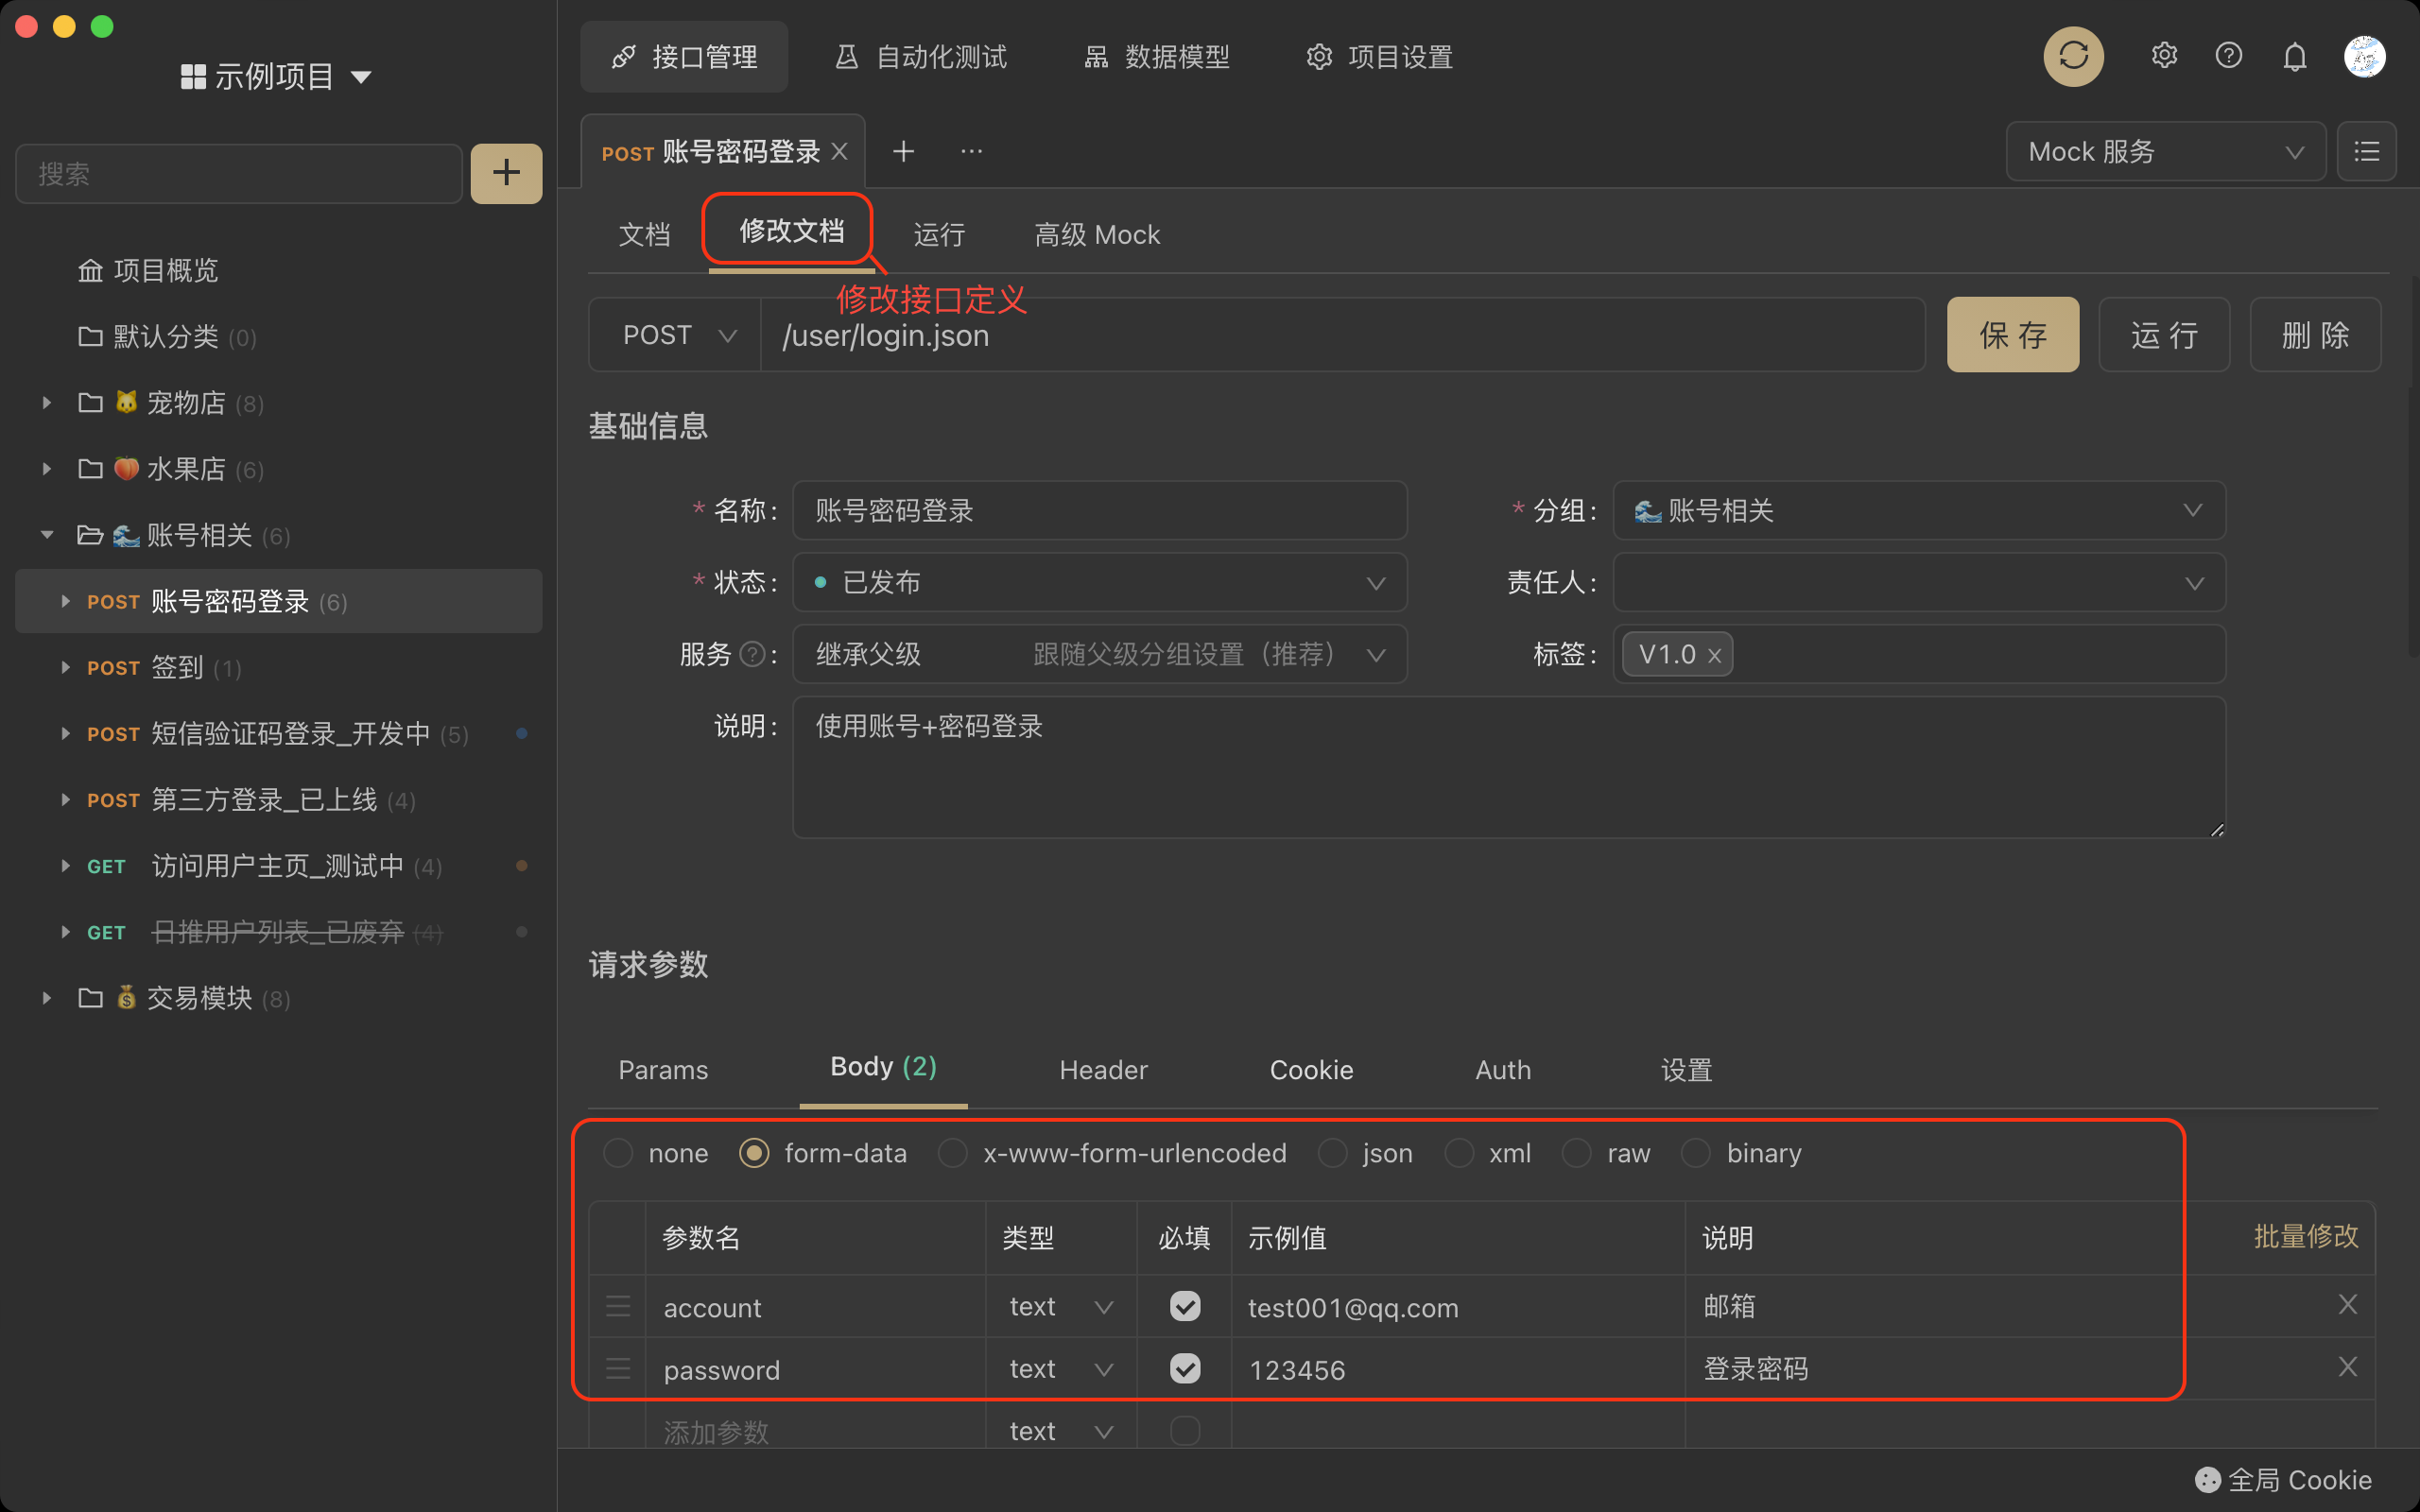Select x-www-form-urlencoded radio option
Screen dimensions: 2420x1512
[x=953, y=1153]
